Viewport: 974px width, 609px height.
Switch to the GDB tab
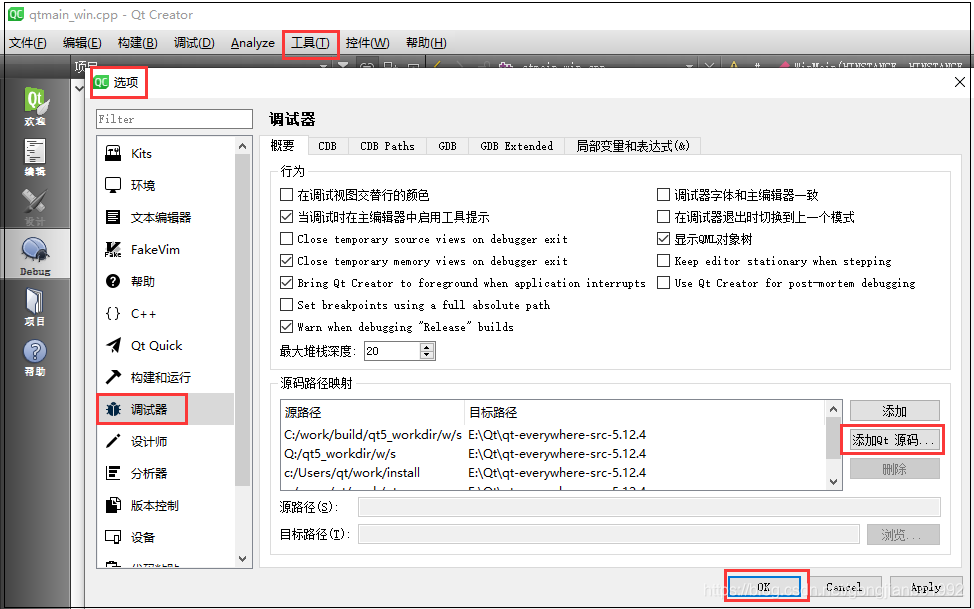pos(447,146)
